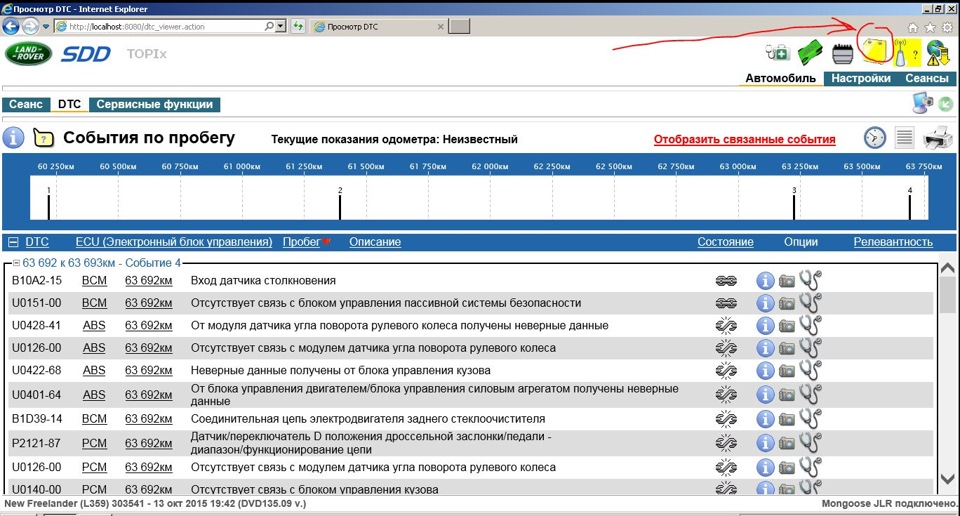Click the yellow question note icon
960x516 pixels.
[43, 138]
